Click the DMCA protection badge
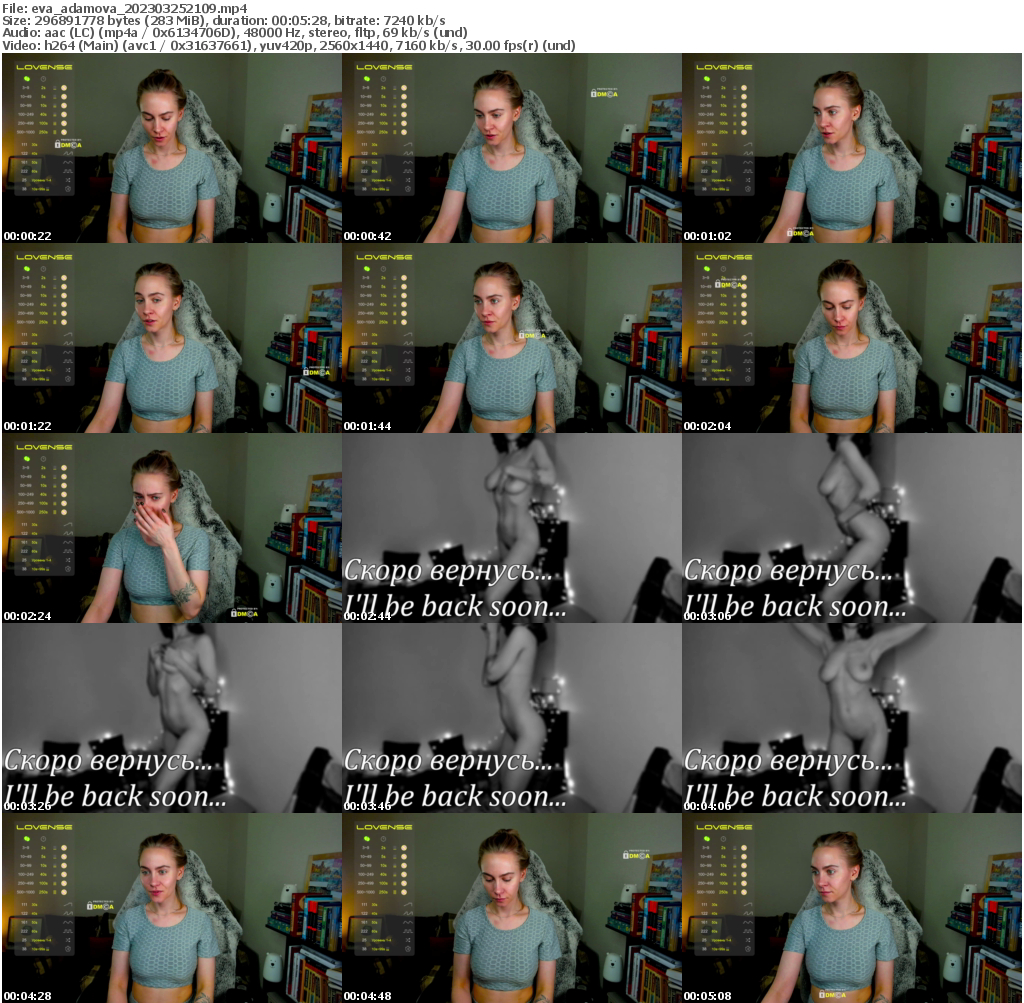 [x=68, y=145]
